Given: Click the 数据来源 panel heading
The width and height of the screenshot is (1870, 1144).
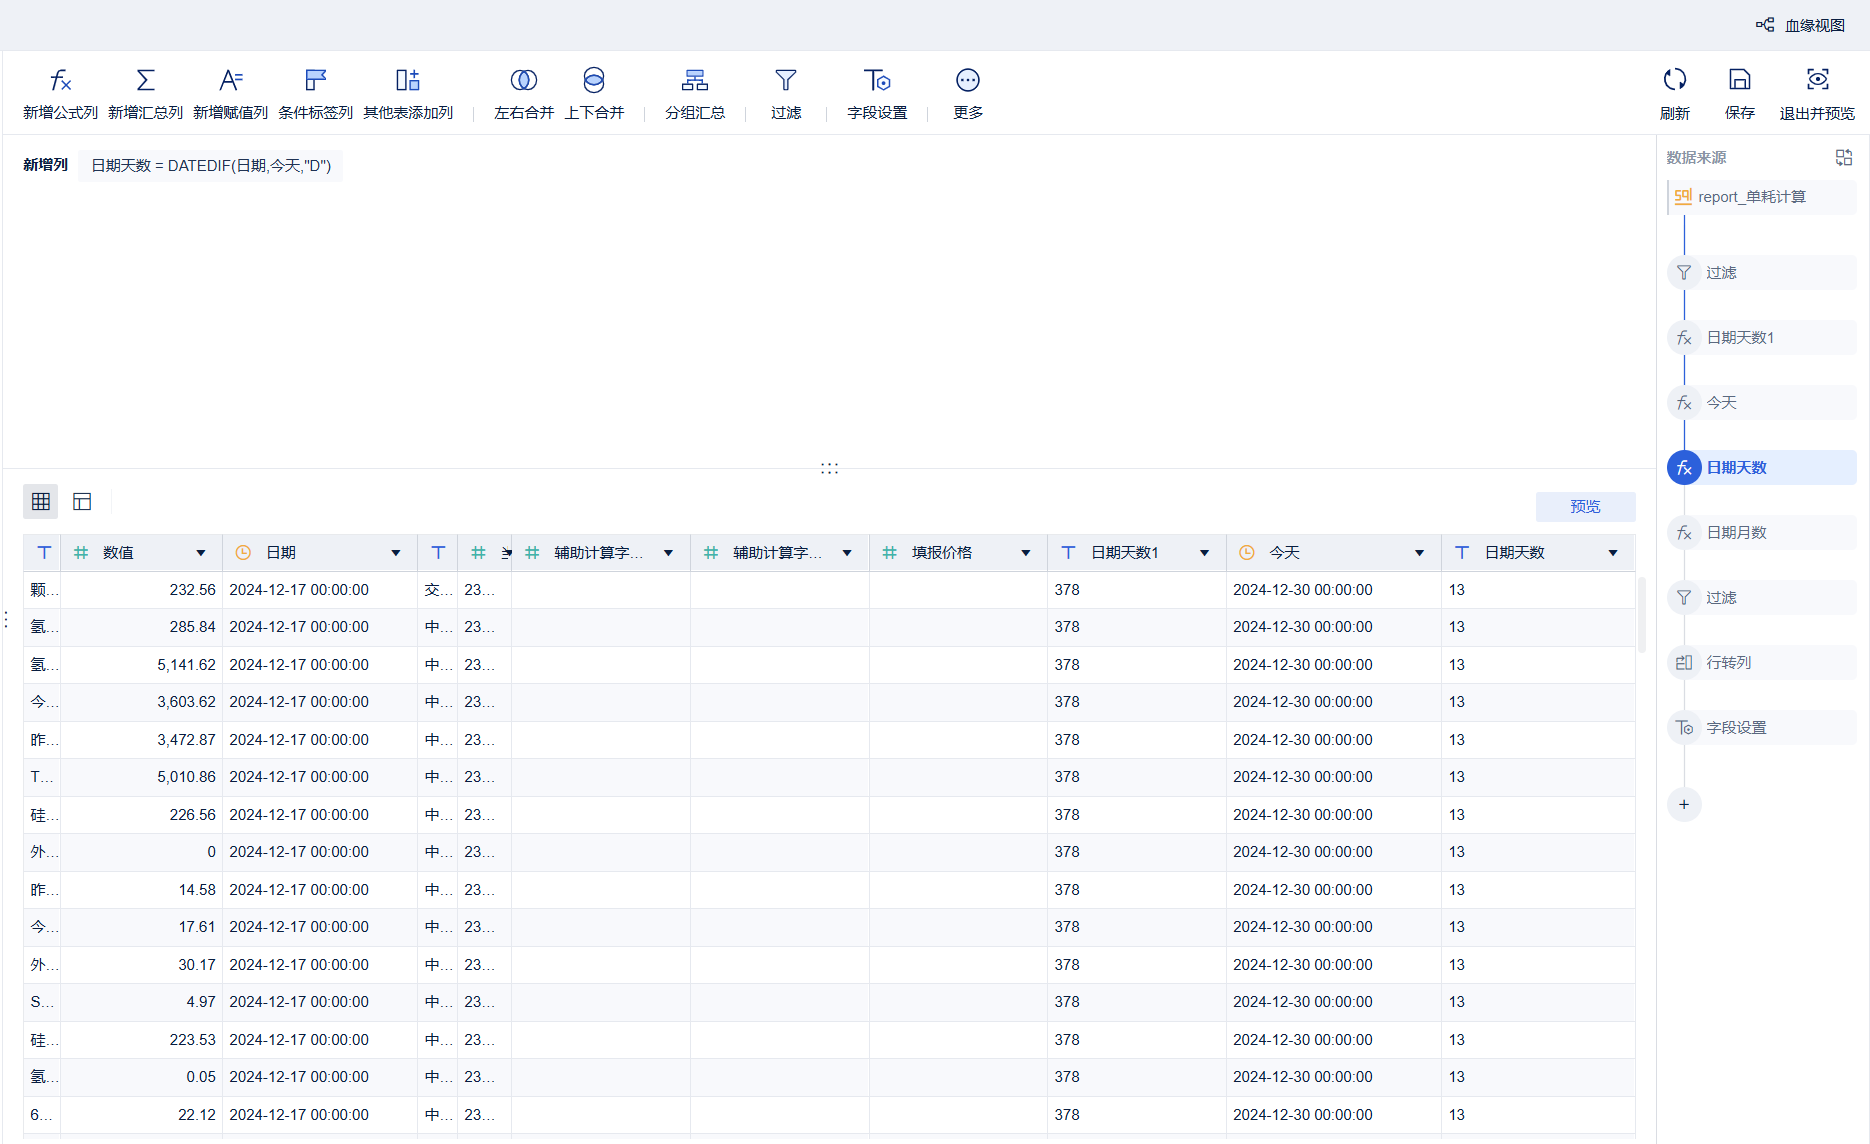Looking at the screenshot, I should pos(1696,158).
